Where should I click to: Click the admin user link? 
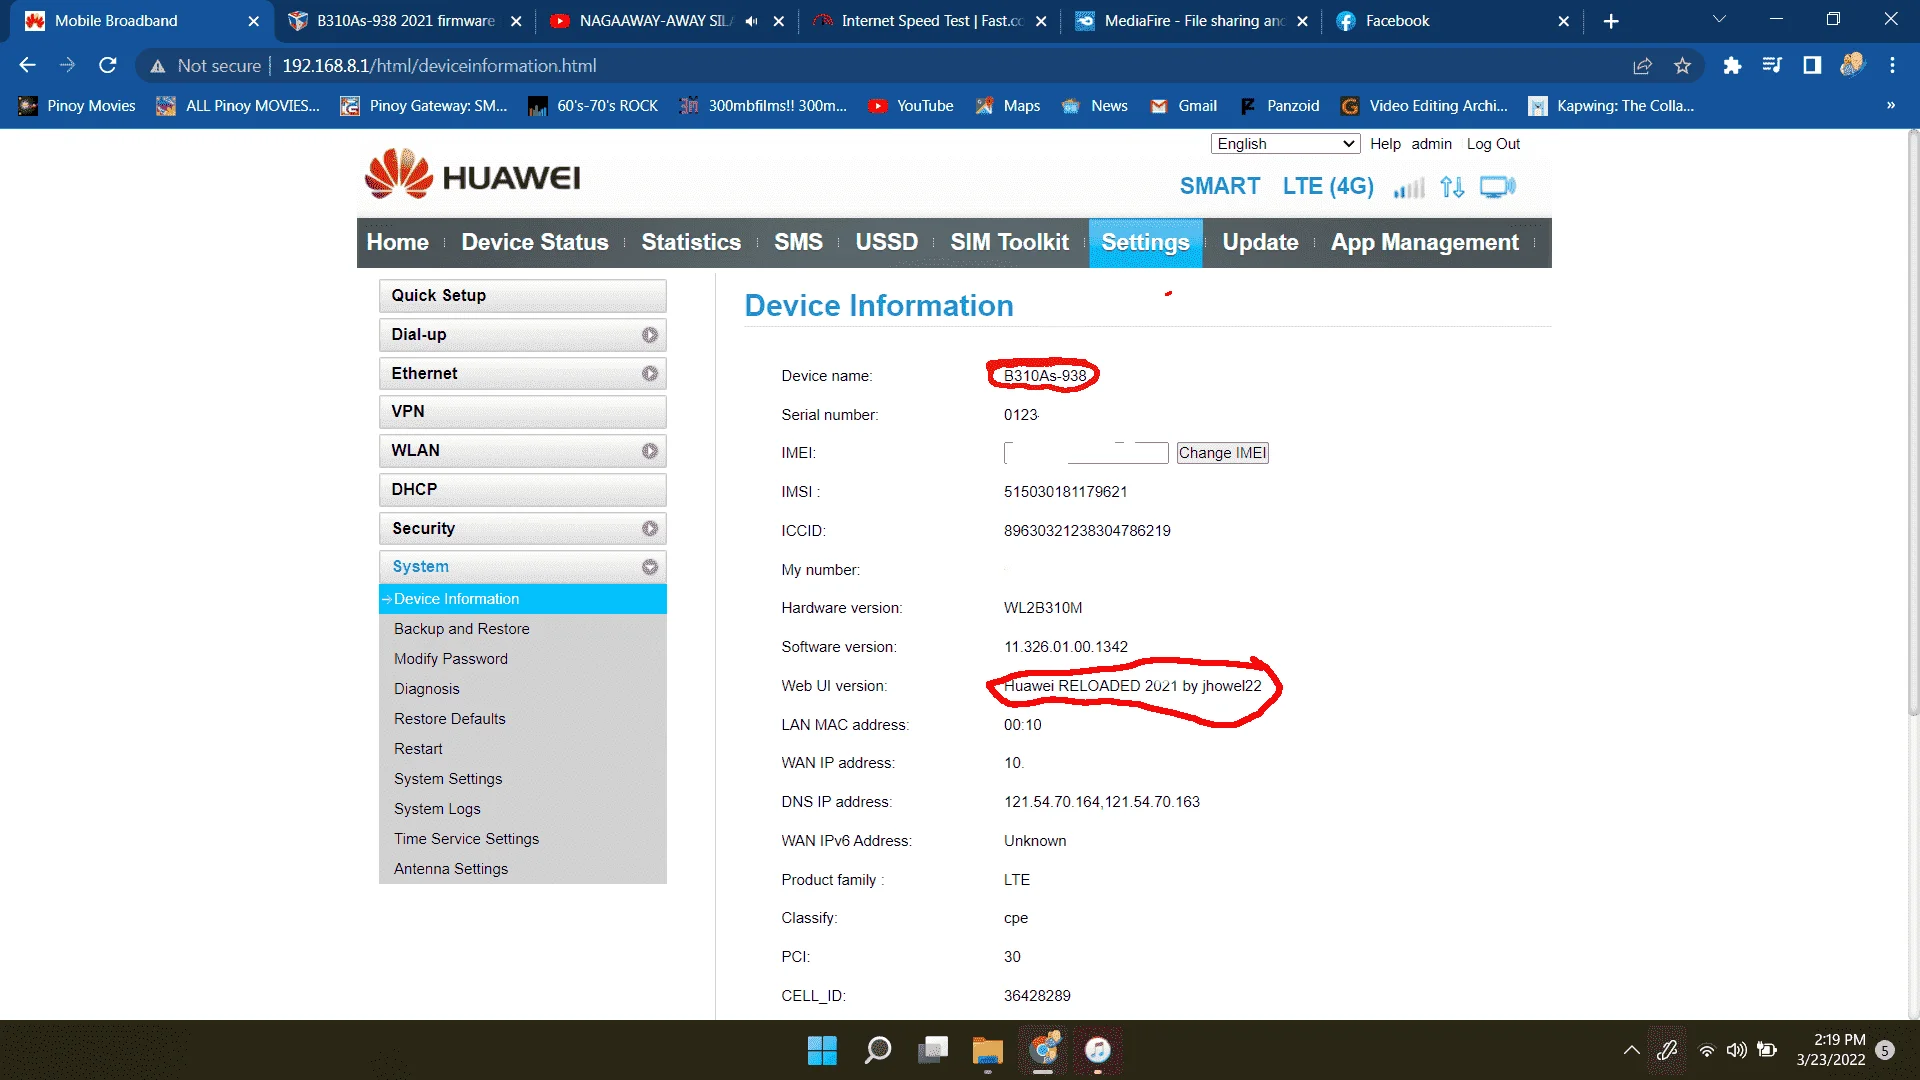point(1431,144)
